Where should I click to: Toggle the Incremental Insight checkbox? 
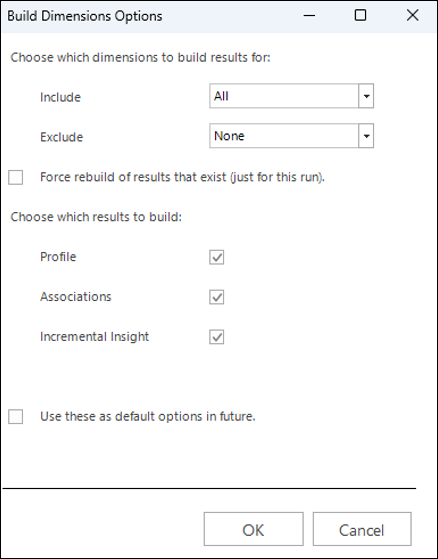(x=217, y=337)
